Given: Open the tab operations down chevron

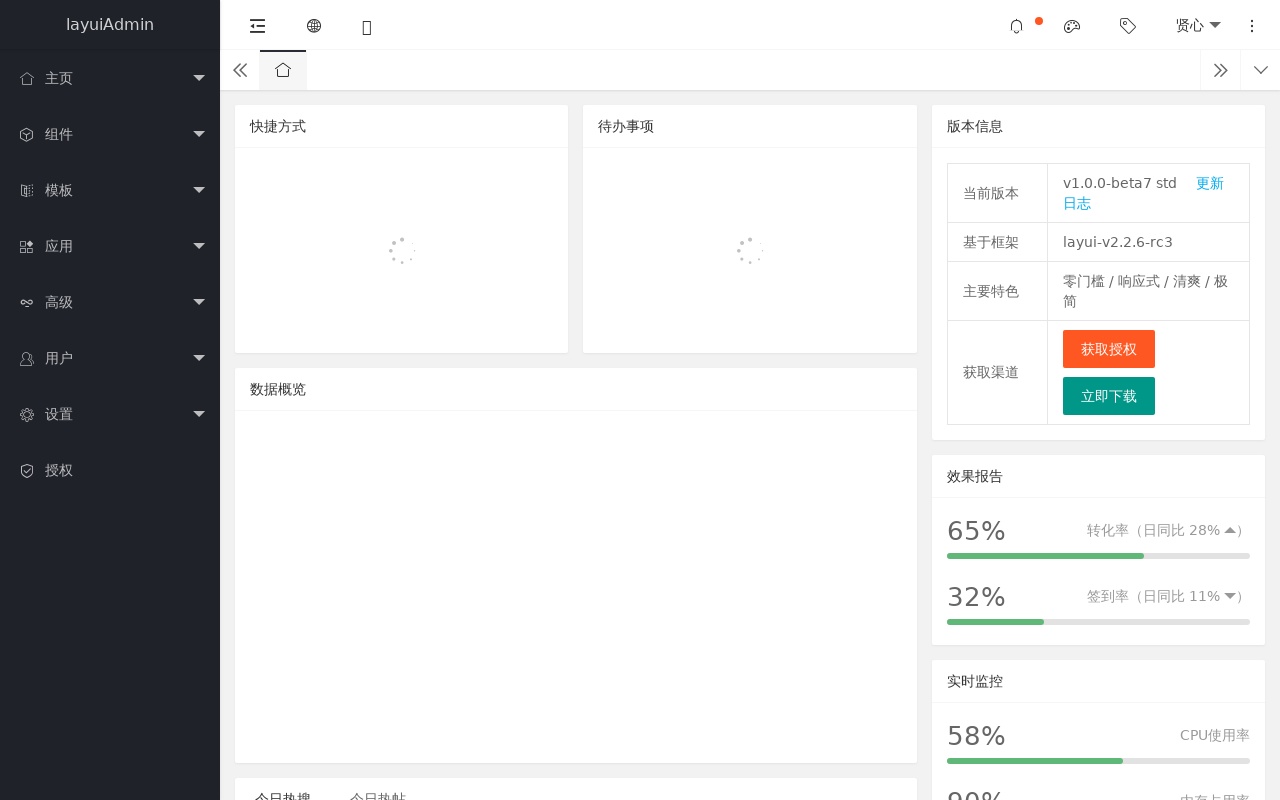Looking at the screenshot, I should coord(1260,70).
